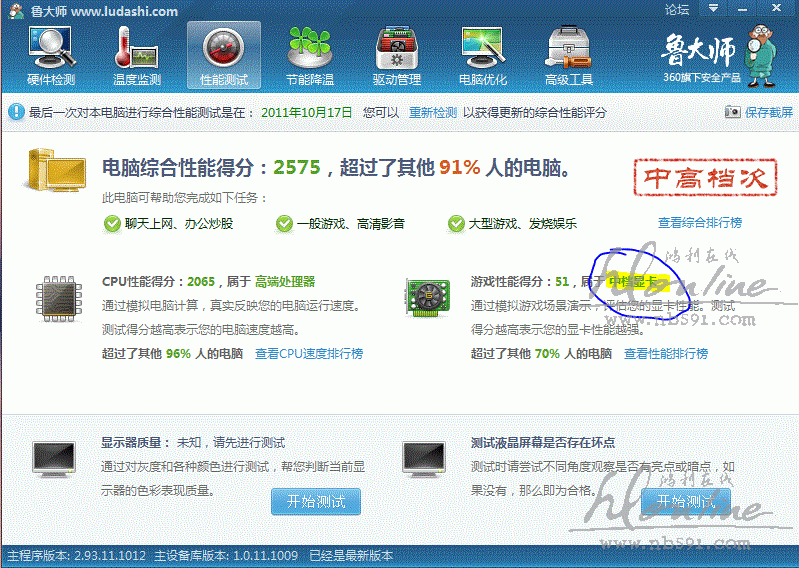Click the 中高档次 red stamp badge
This screenshot has height=568, width=799.
[706, 177]
